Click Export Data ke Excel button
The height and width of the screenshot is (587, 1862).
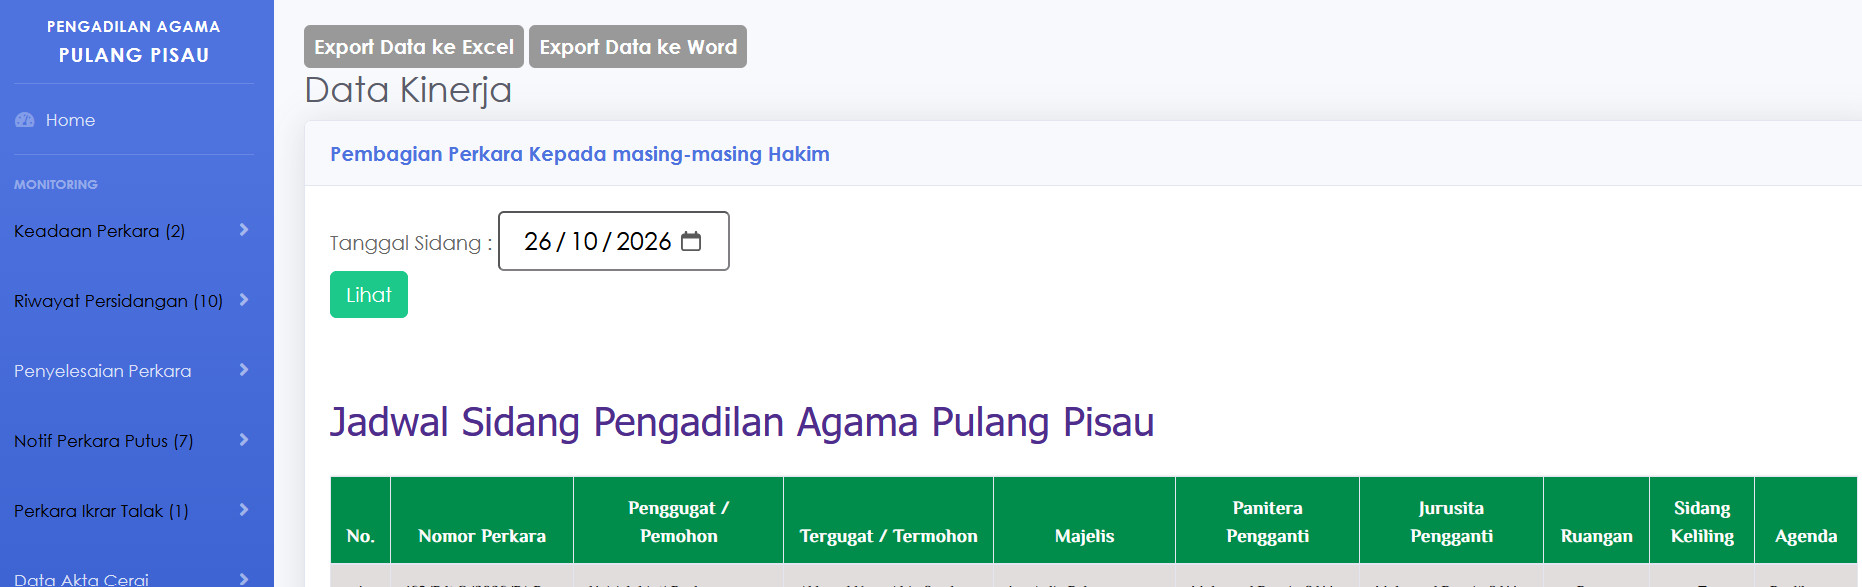point(414,47)
